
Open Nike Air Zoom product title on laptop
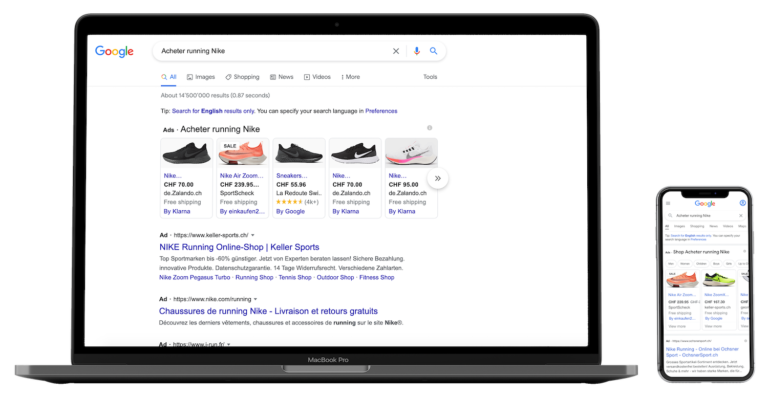[x=242, y=176]
